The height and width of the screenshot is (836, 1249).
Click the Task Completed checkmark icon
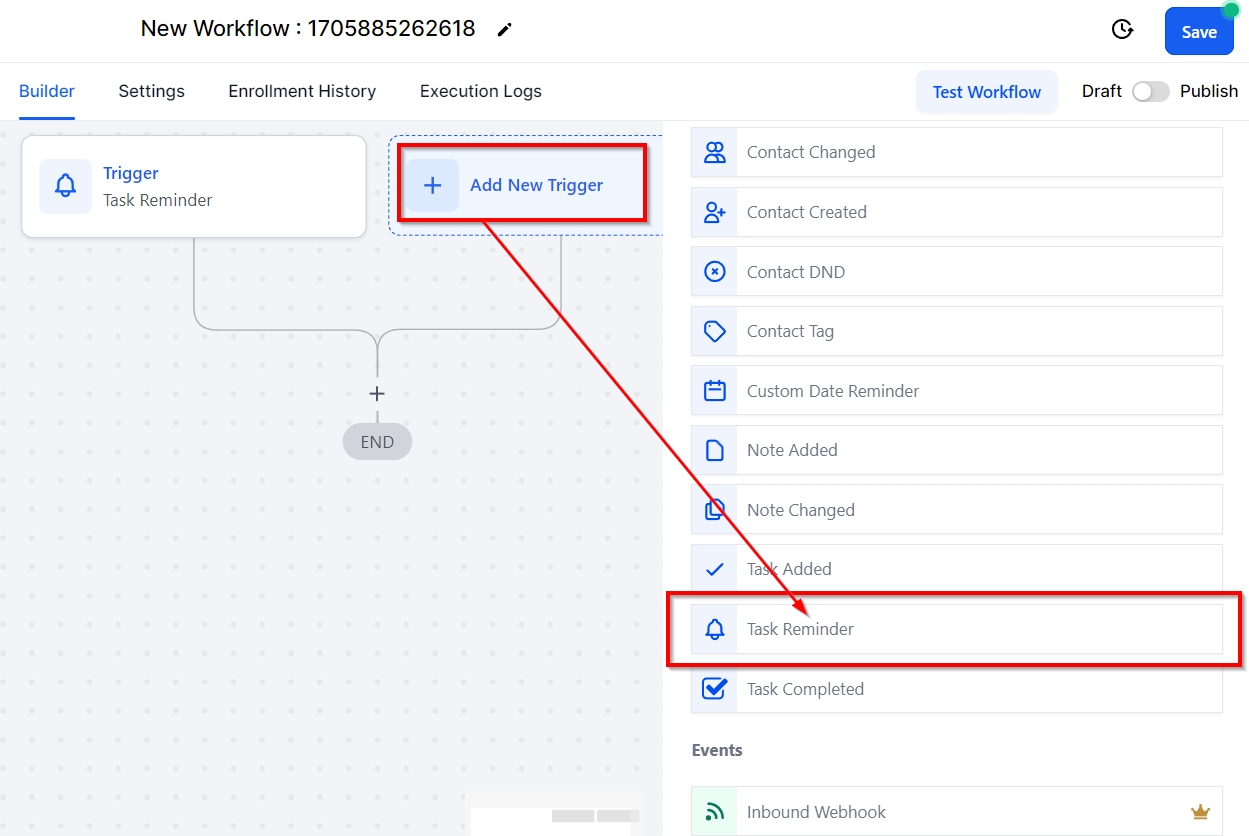pos(715,689)
